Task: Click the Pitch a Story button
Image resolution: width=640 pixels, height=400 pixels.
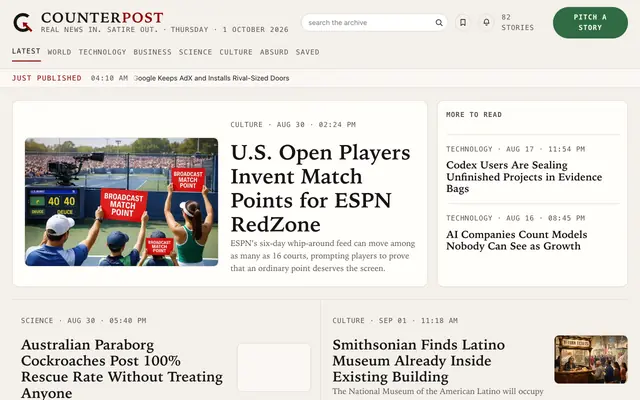Action: click(590, 22)
